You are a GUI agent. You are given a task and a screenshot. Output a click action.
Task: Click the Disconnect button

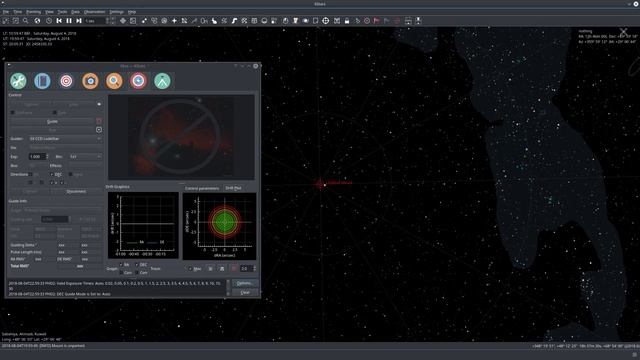coord(76,191)
